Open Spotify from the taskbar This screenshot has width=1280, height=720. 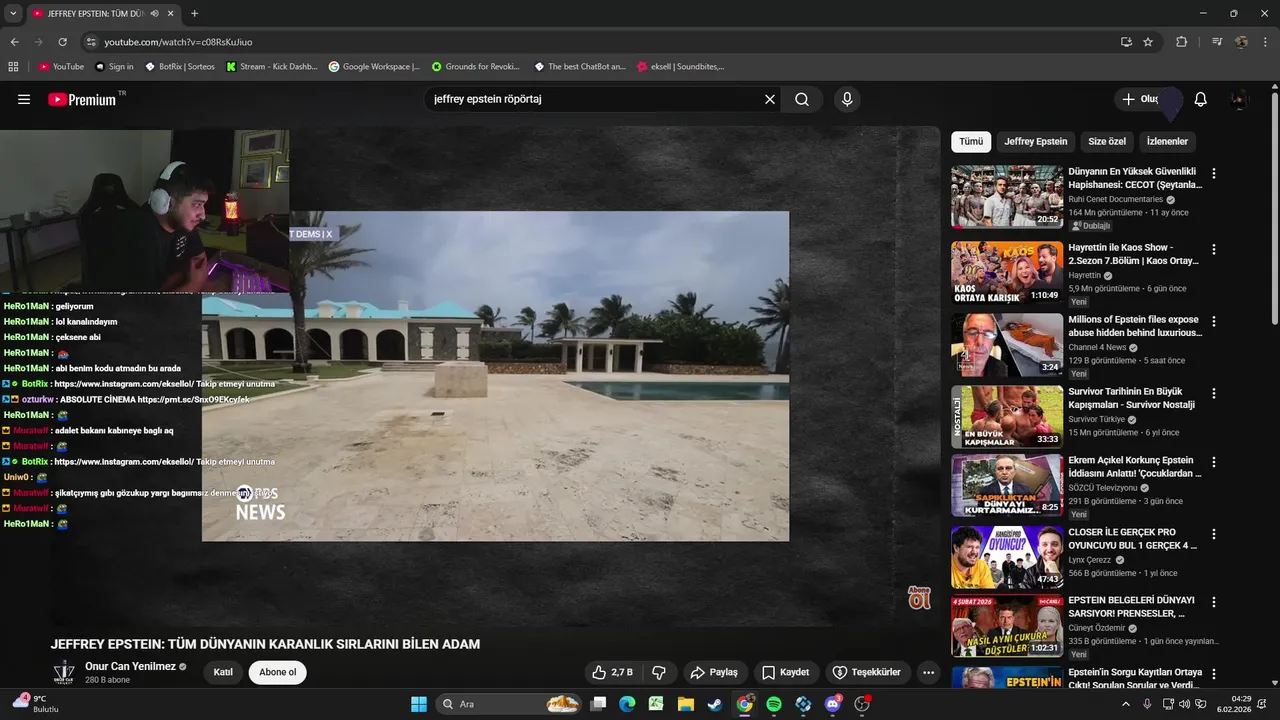click(x=774, y=704)
